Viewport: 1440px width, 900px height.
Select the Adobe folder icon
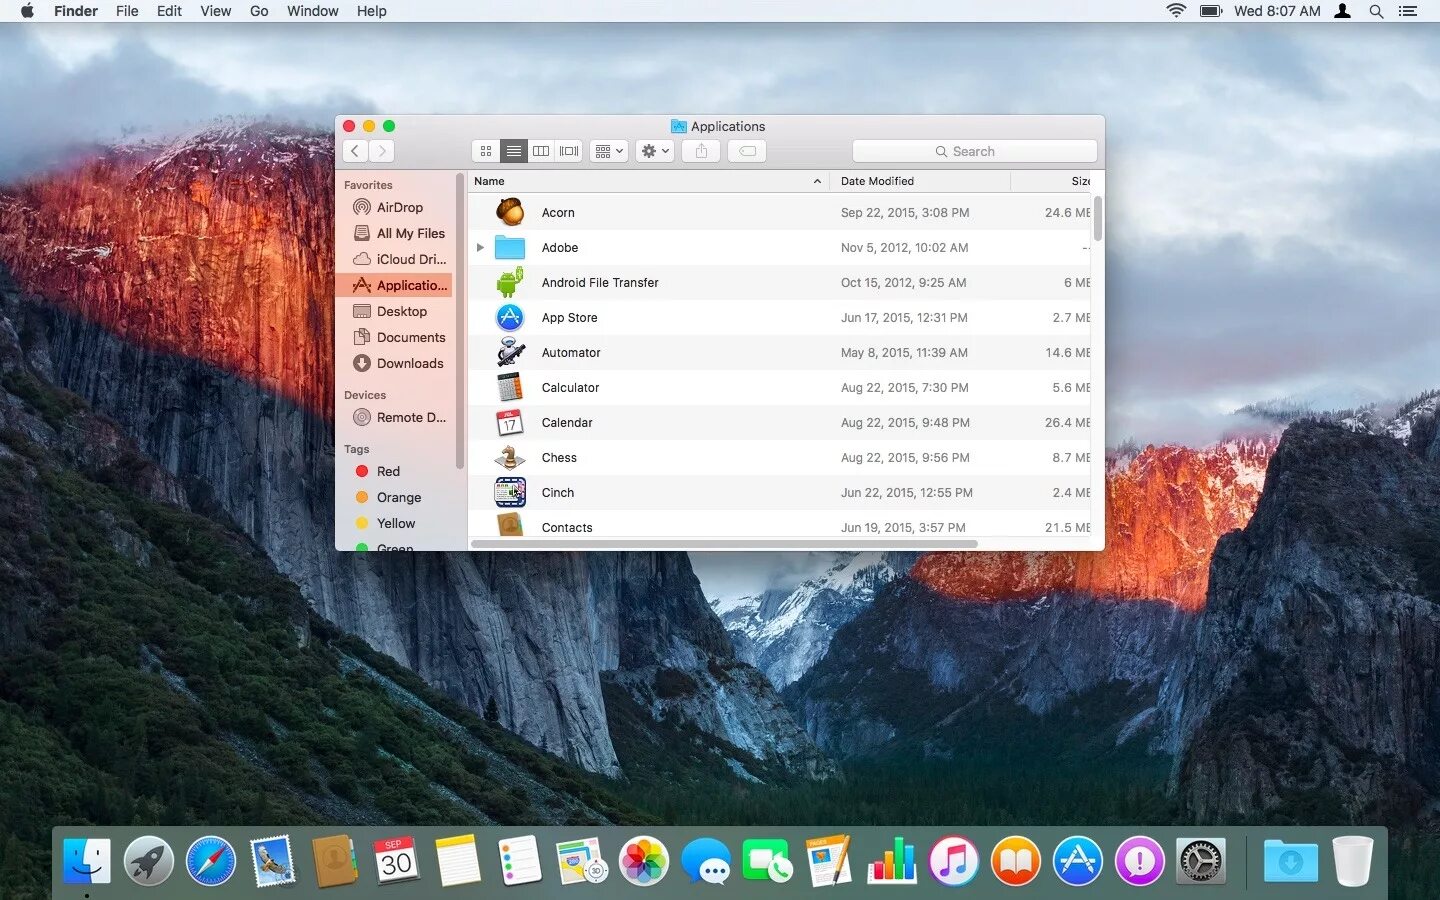[510, 247]
